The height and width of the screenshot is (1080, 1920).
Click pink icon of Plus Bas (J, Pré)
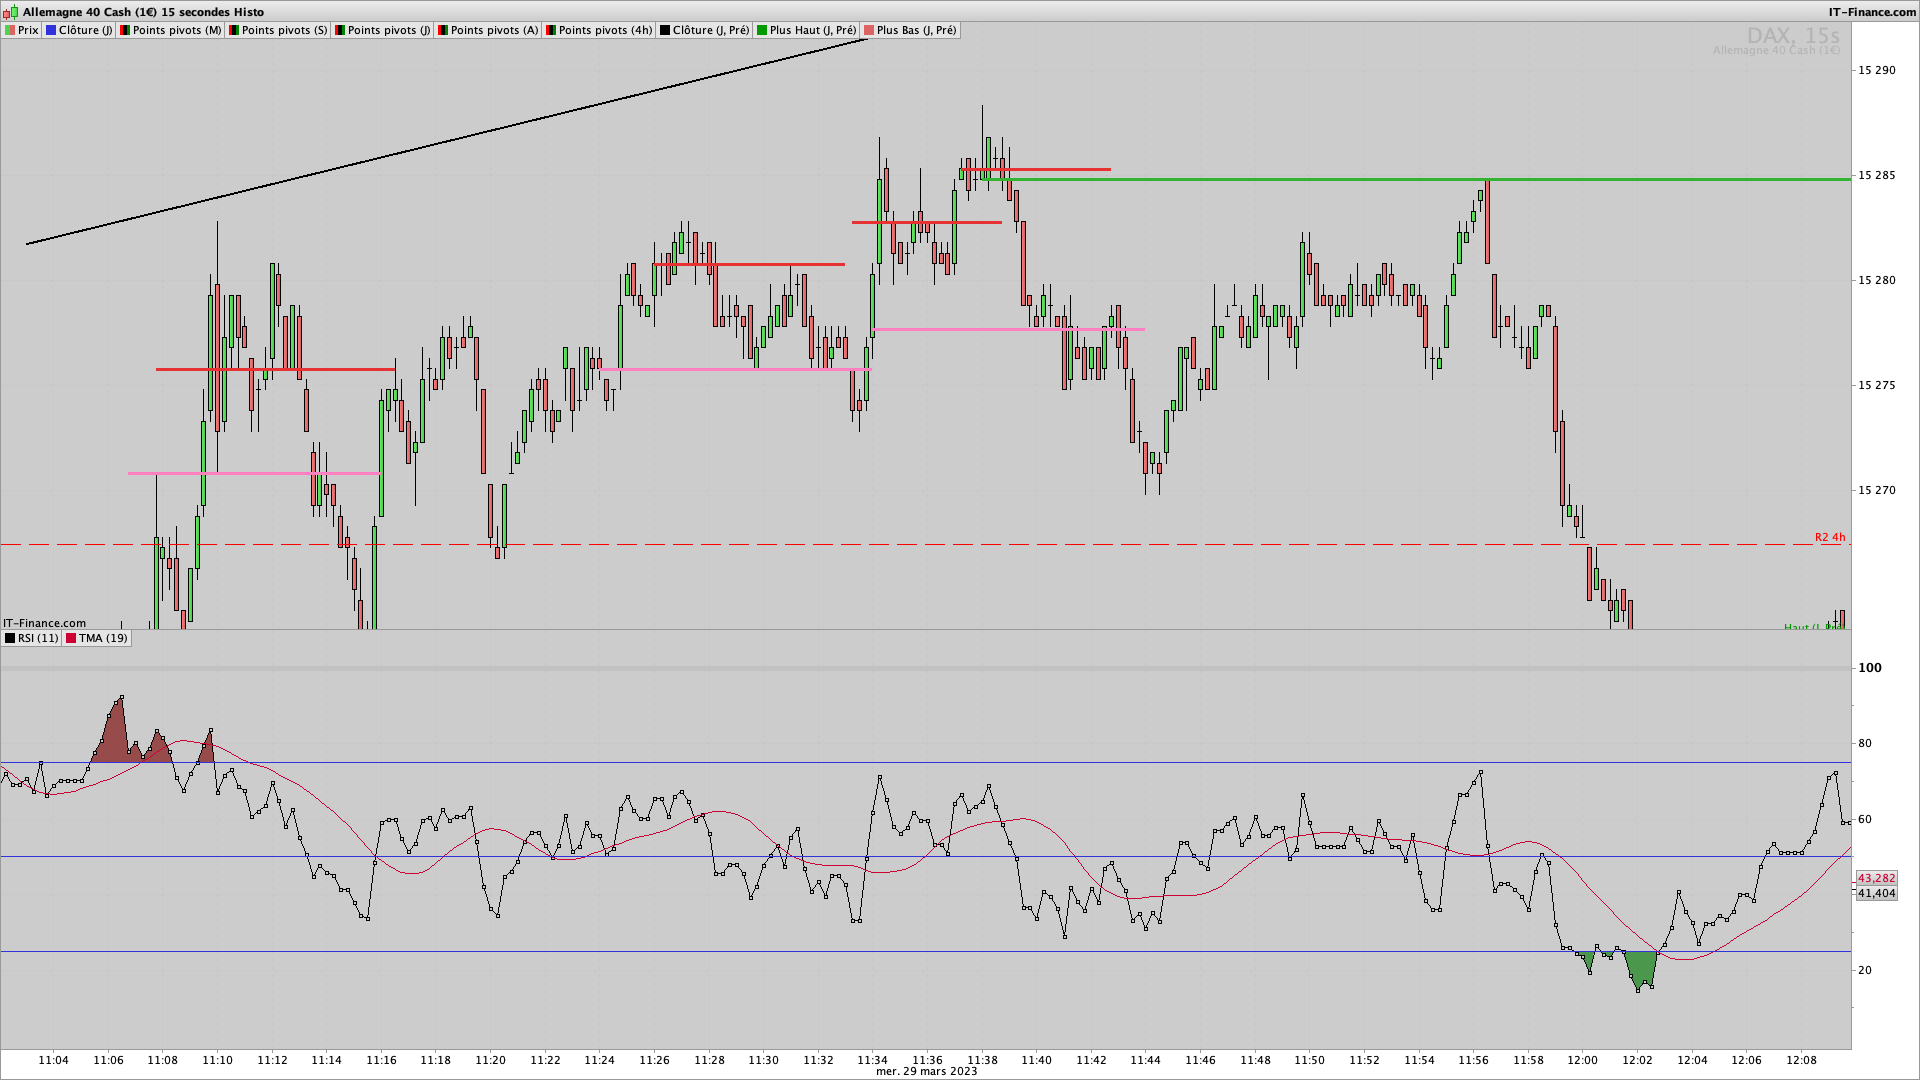click(869, 30)
